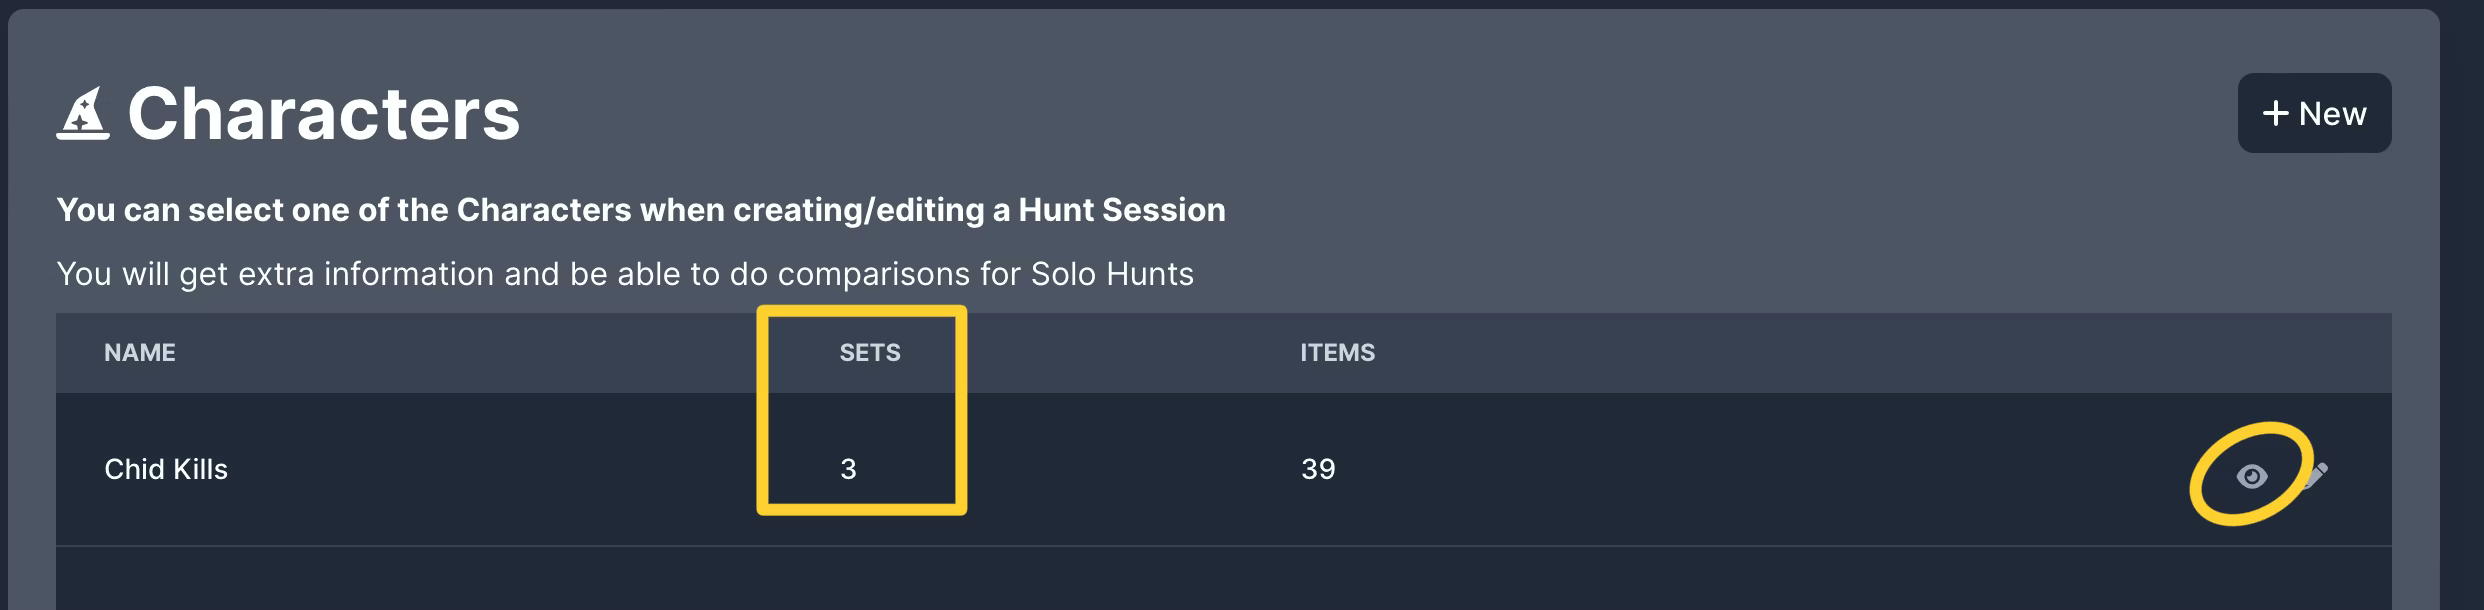Click the items count 39
2484x610 pixels.
click(x=1318, y=469)
